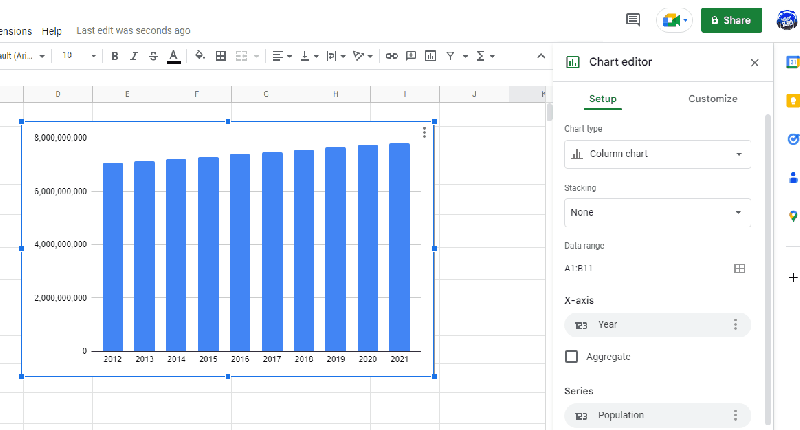Start a Google Meet call

[674, 20]
